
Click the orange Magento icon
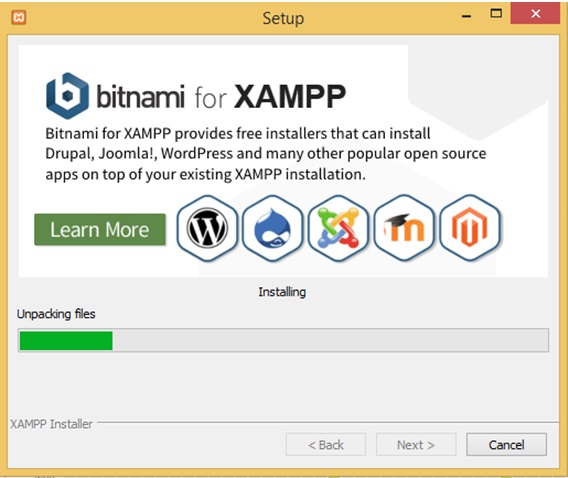470,228
